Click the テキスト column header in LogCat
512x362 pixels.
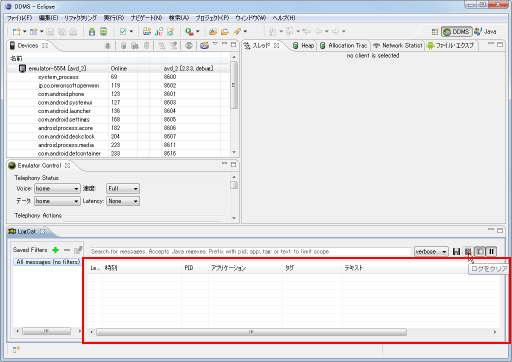pos(421,268)
